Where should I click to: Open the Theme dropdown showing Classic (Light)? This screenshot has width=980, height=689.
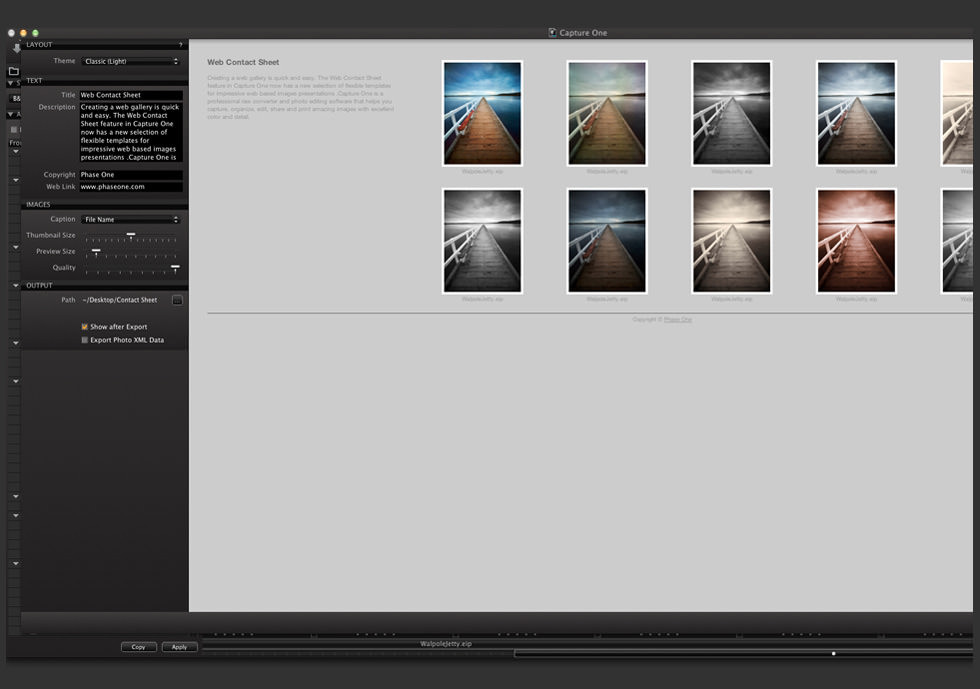click(131, 61)
